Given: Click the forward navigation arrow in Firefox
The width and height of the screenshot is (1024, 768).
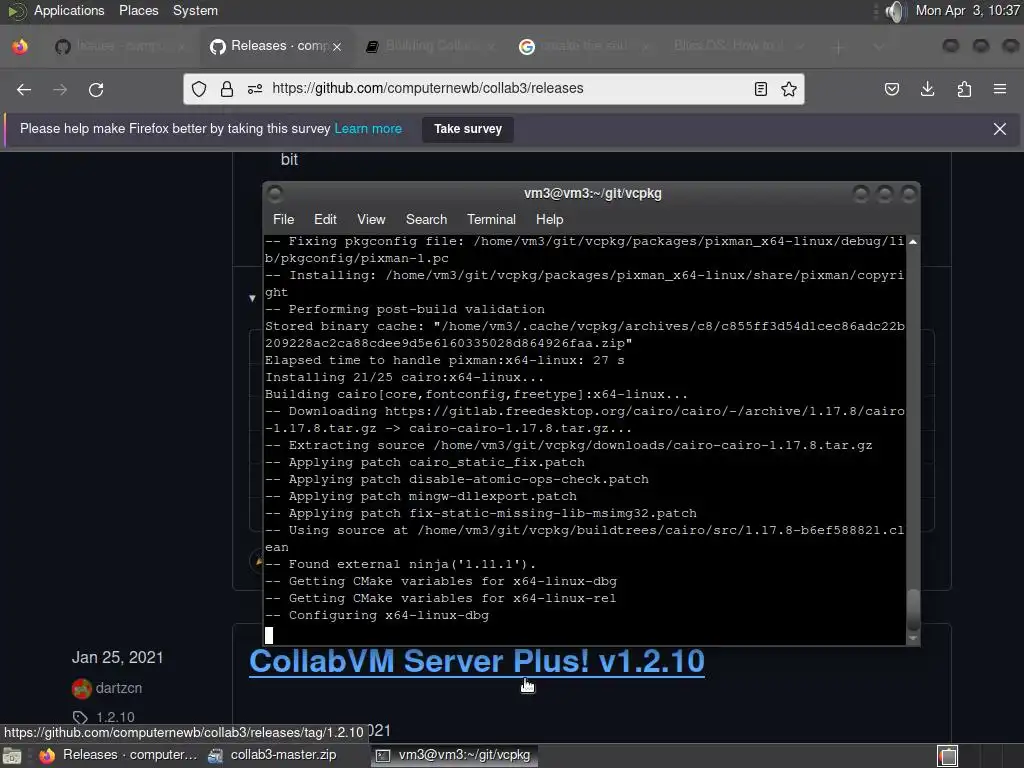Looking at the screenshot, I should pos(60,89).
